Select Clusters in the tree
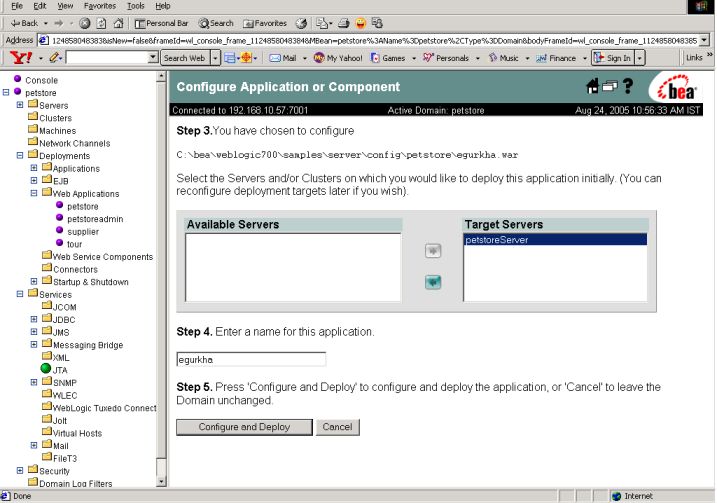The width and height of the screenshot is (717, 503). click(55, 118)
